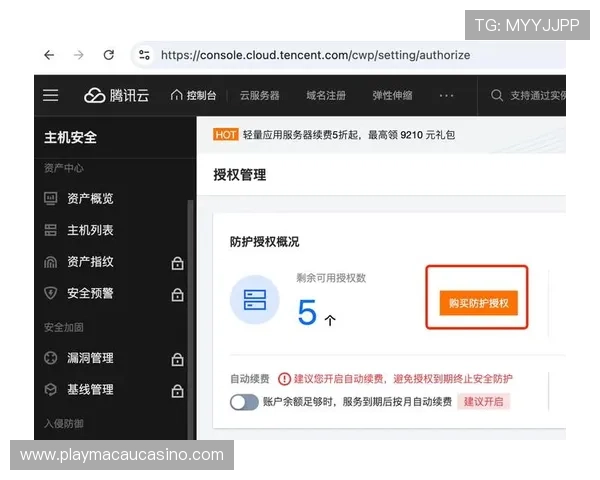The height and width of the screenshot is (480, 600).
Task: Click the lock icon beside 漏洞管理
Action: pyautogui.click(x=177, y=359)
